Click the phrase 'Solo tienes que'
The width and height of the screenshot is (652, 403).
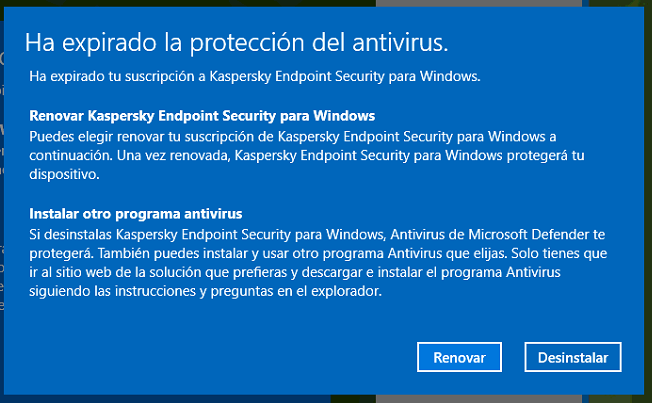(x=558, y=253)
